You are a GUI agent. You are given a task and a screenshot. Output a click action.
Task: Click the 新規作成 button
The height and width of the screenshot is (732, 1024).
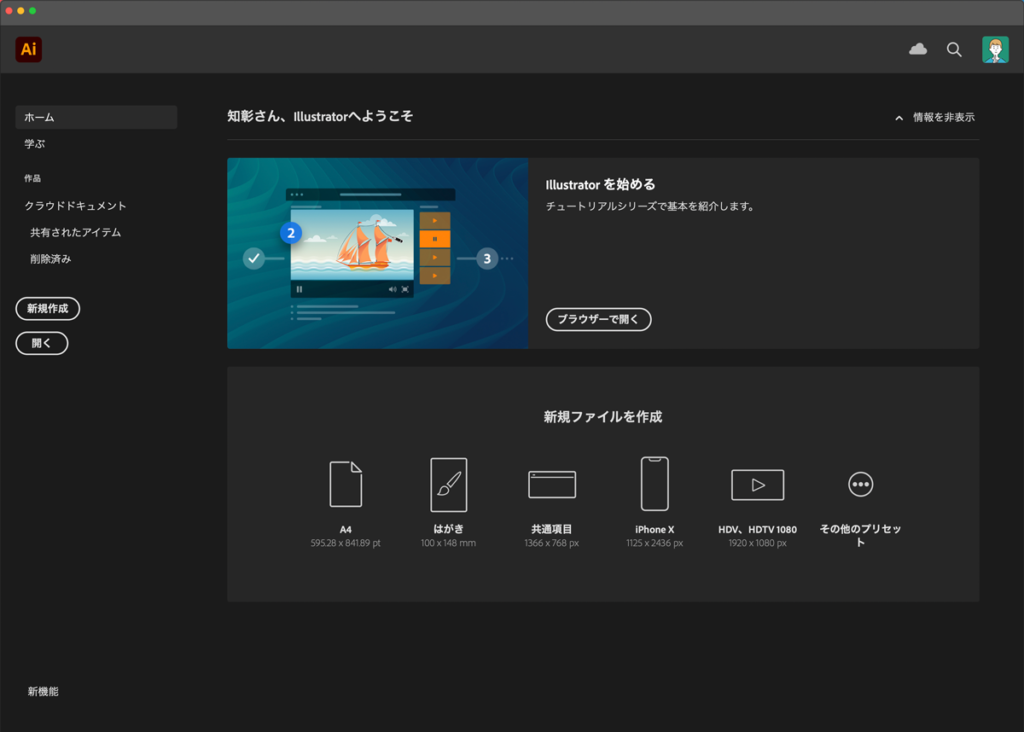48,309
